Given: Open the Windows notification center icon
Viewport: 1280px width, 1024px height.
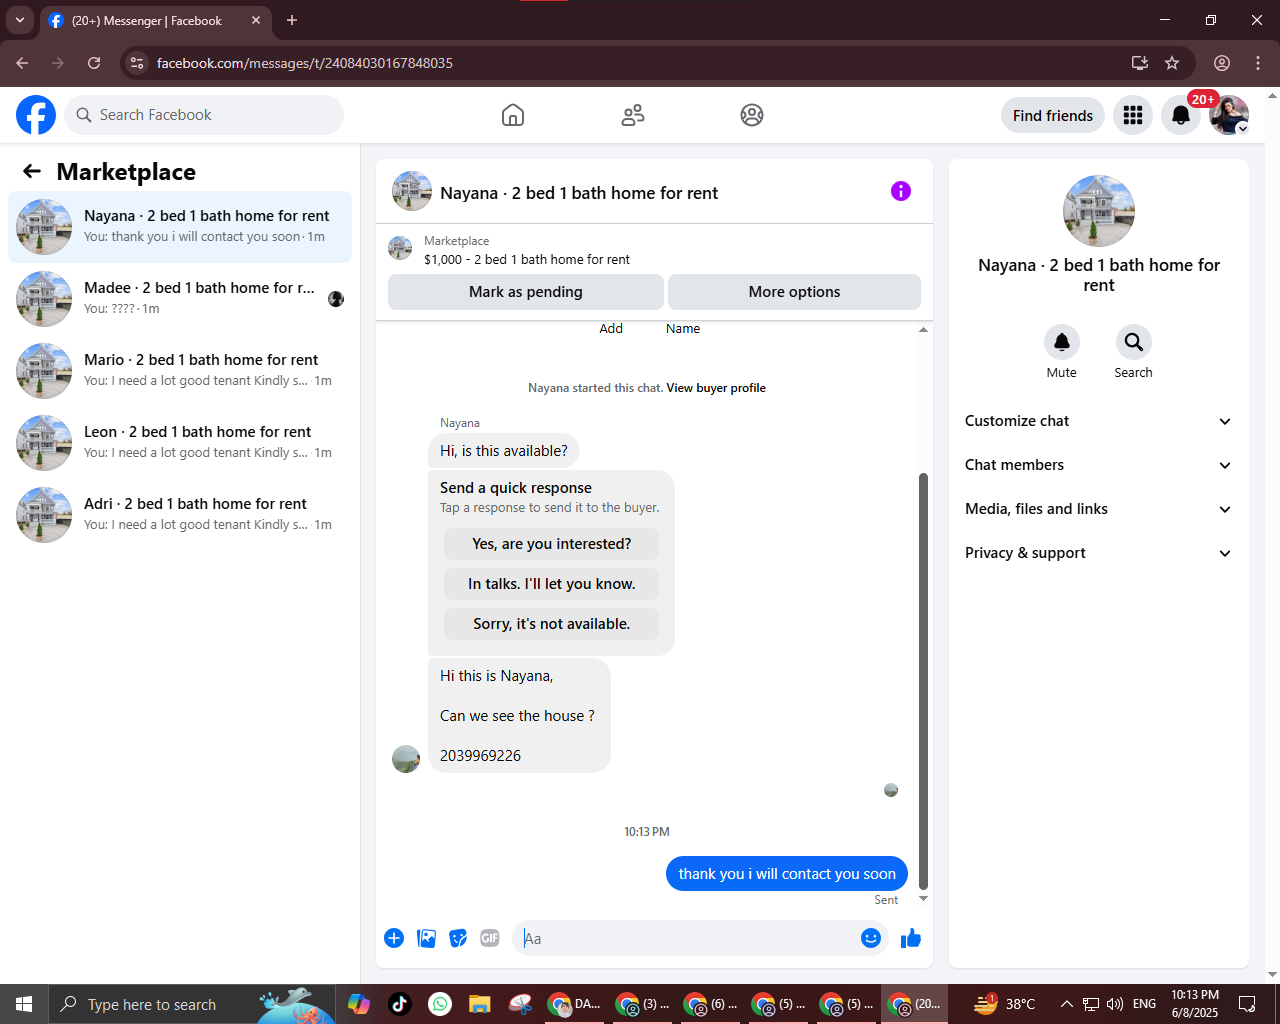Looking at the screenshot, I should coord(1247,1004).
